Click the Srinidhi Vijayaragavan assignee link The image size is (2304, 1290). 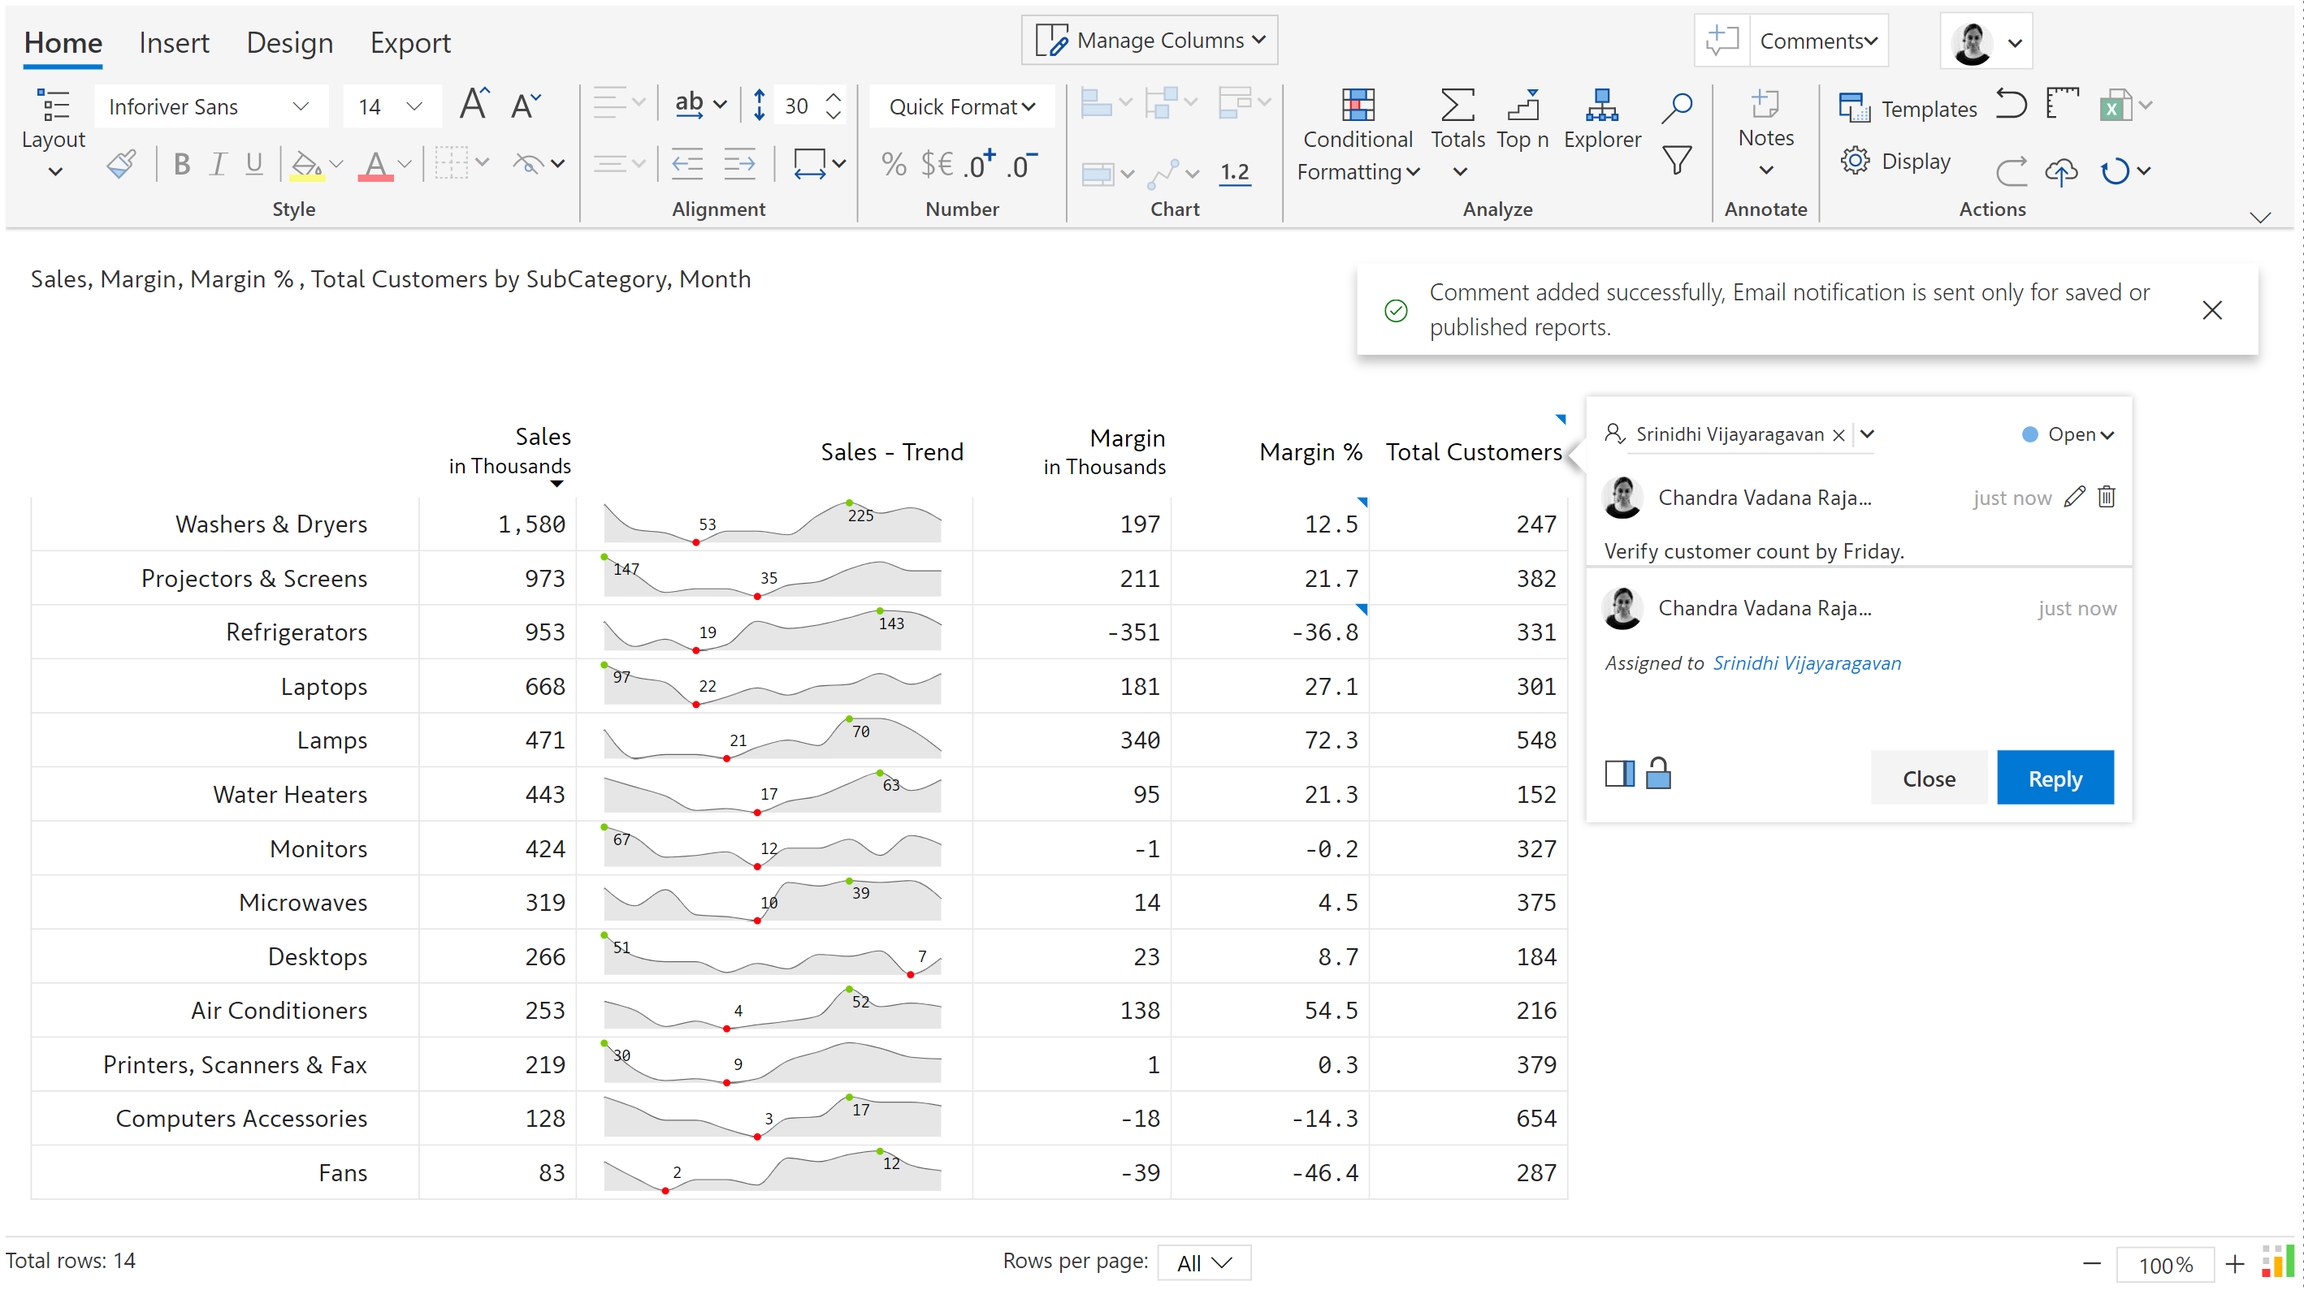tap(1806, 663)
